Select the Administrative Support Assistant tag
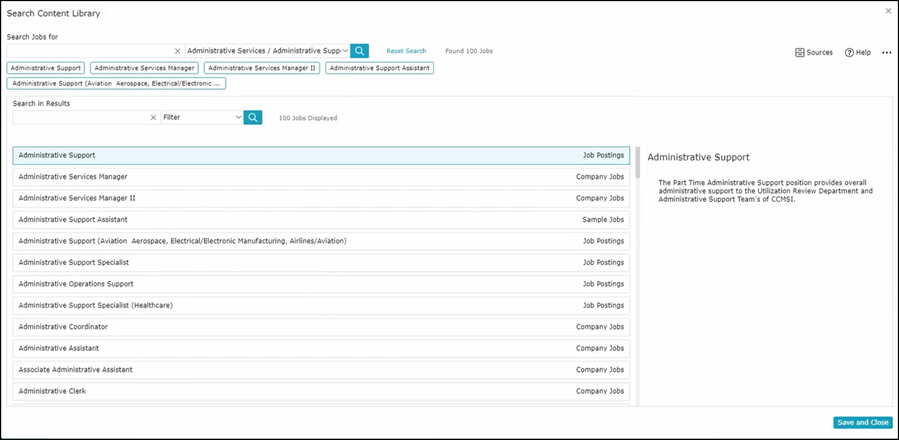 (379, 68)
